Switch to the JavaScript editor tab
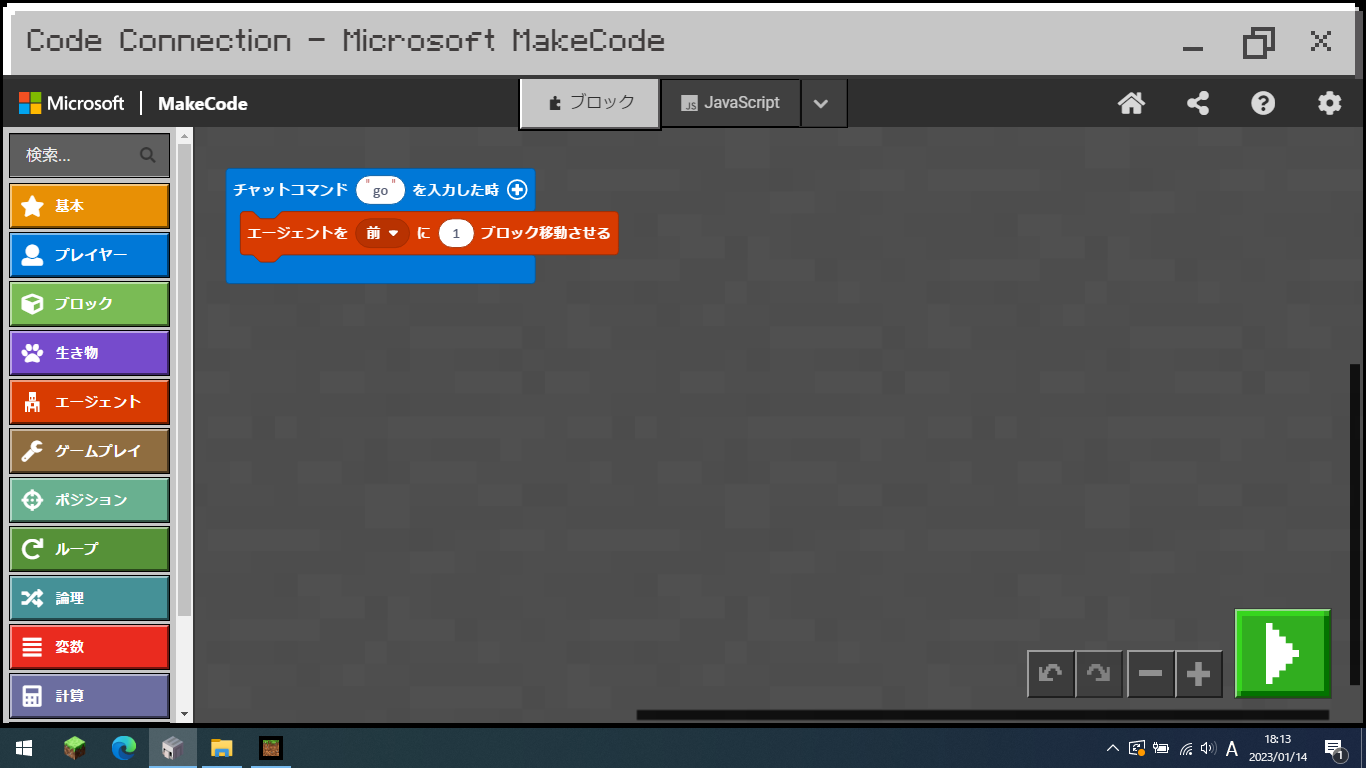 (x=731, y=103)
